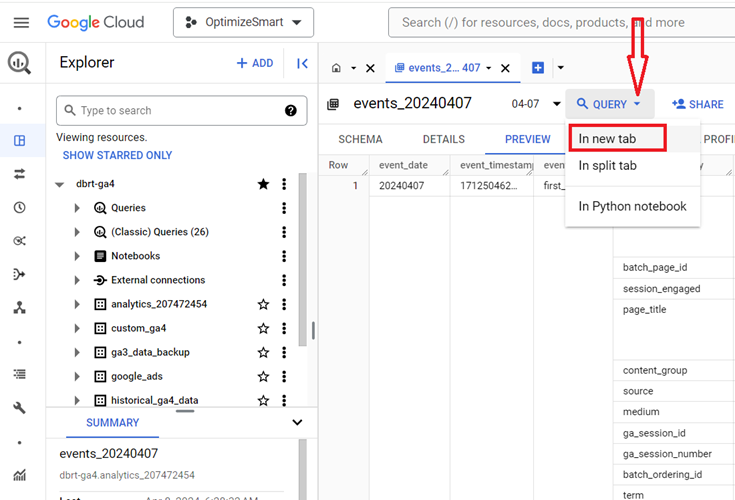Open more actions for custom_ga4

pyautogui.click(x=284, y=328)
